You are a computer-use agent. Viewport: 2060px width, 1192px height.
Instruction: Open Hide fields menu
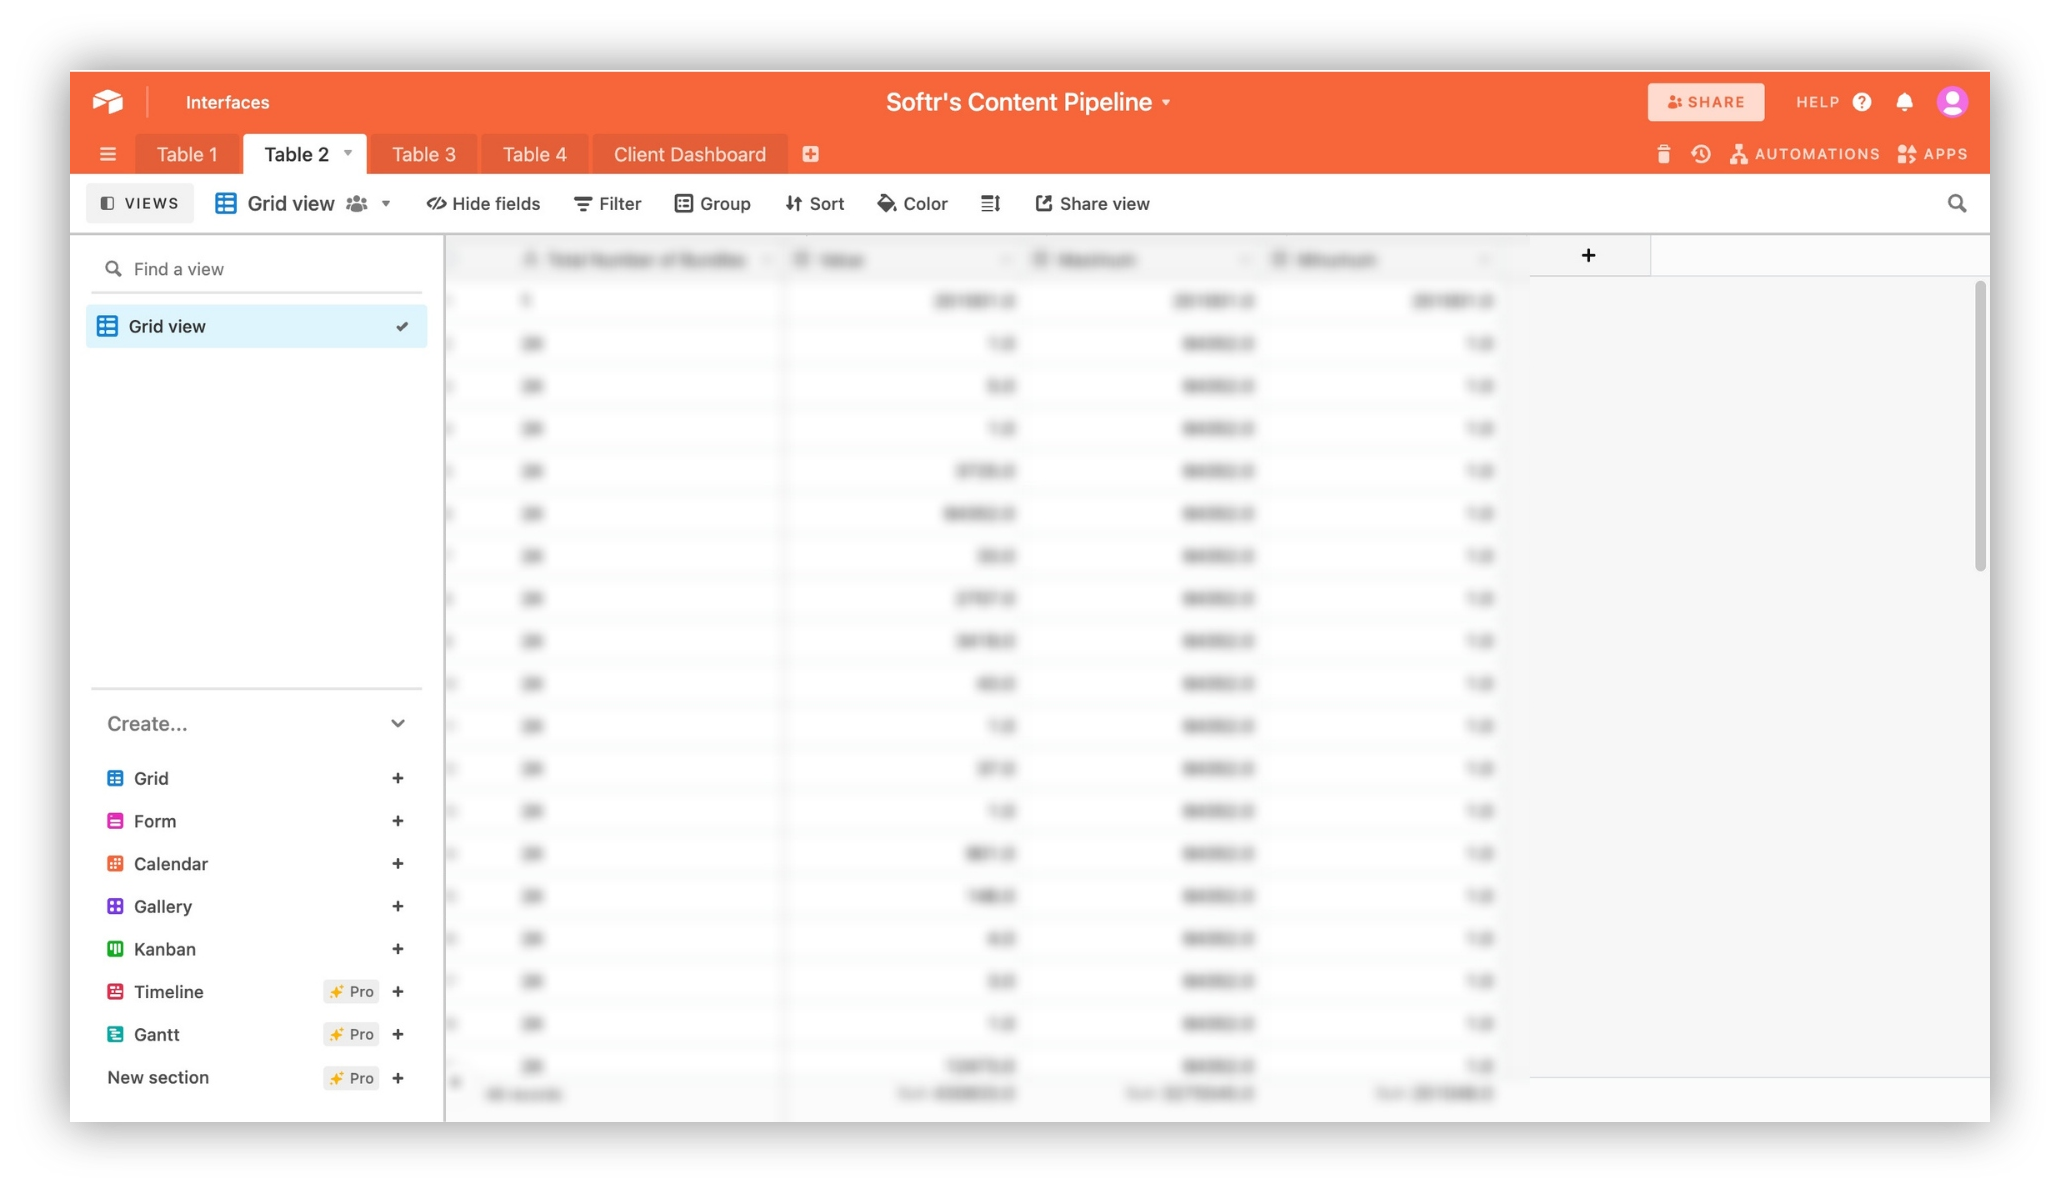(x=484, y=204)
